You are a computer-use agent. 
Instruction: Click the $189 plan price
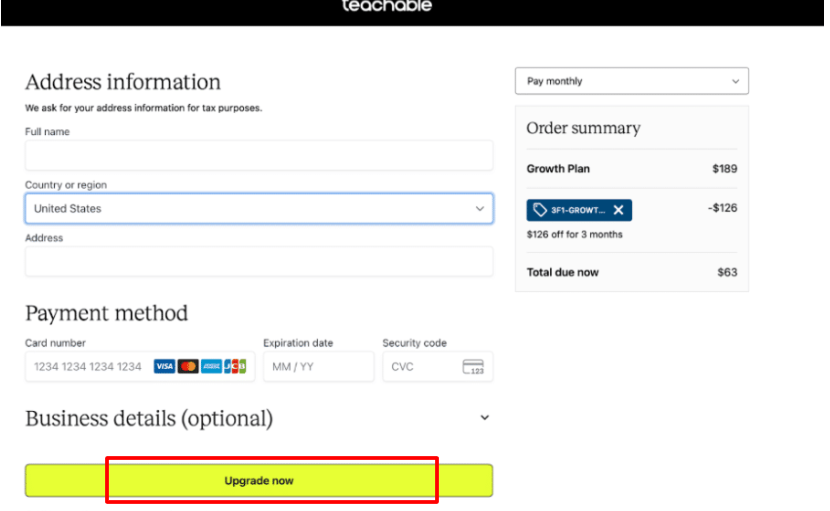pyautogui.click(x=725, y=169)
